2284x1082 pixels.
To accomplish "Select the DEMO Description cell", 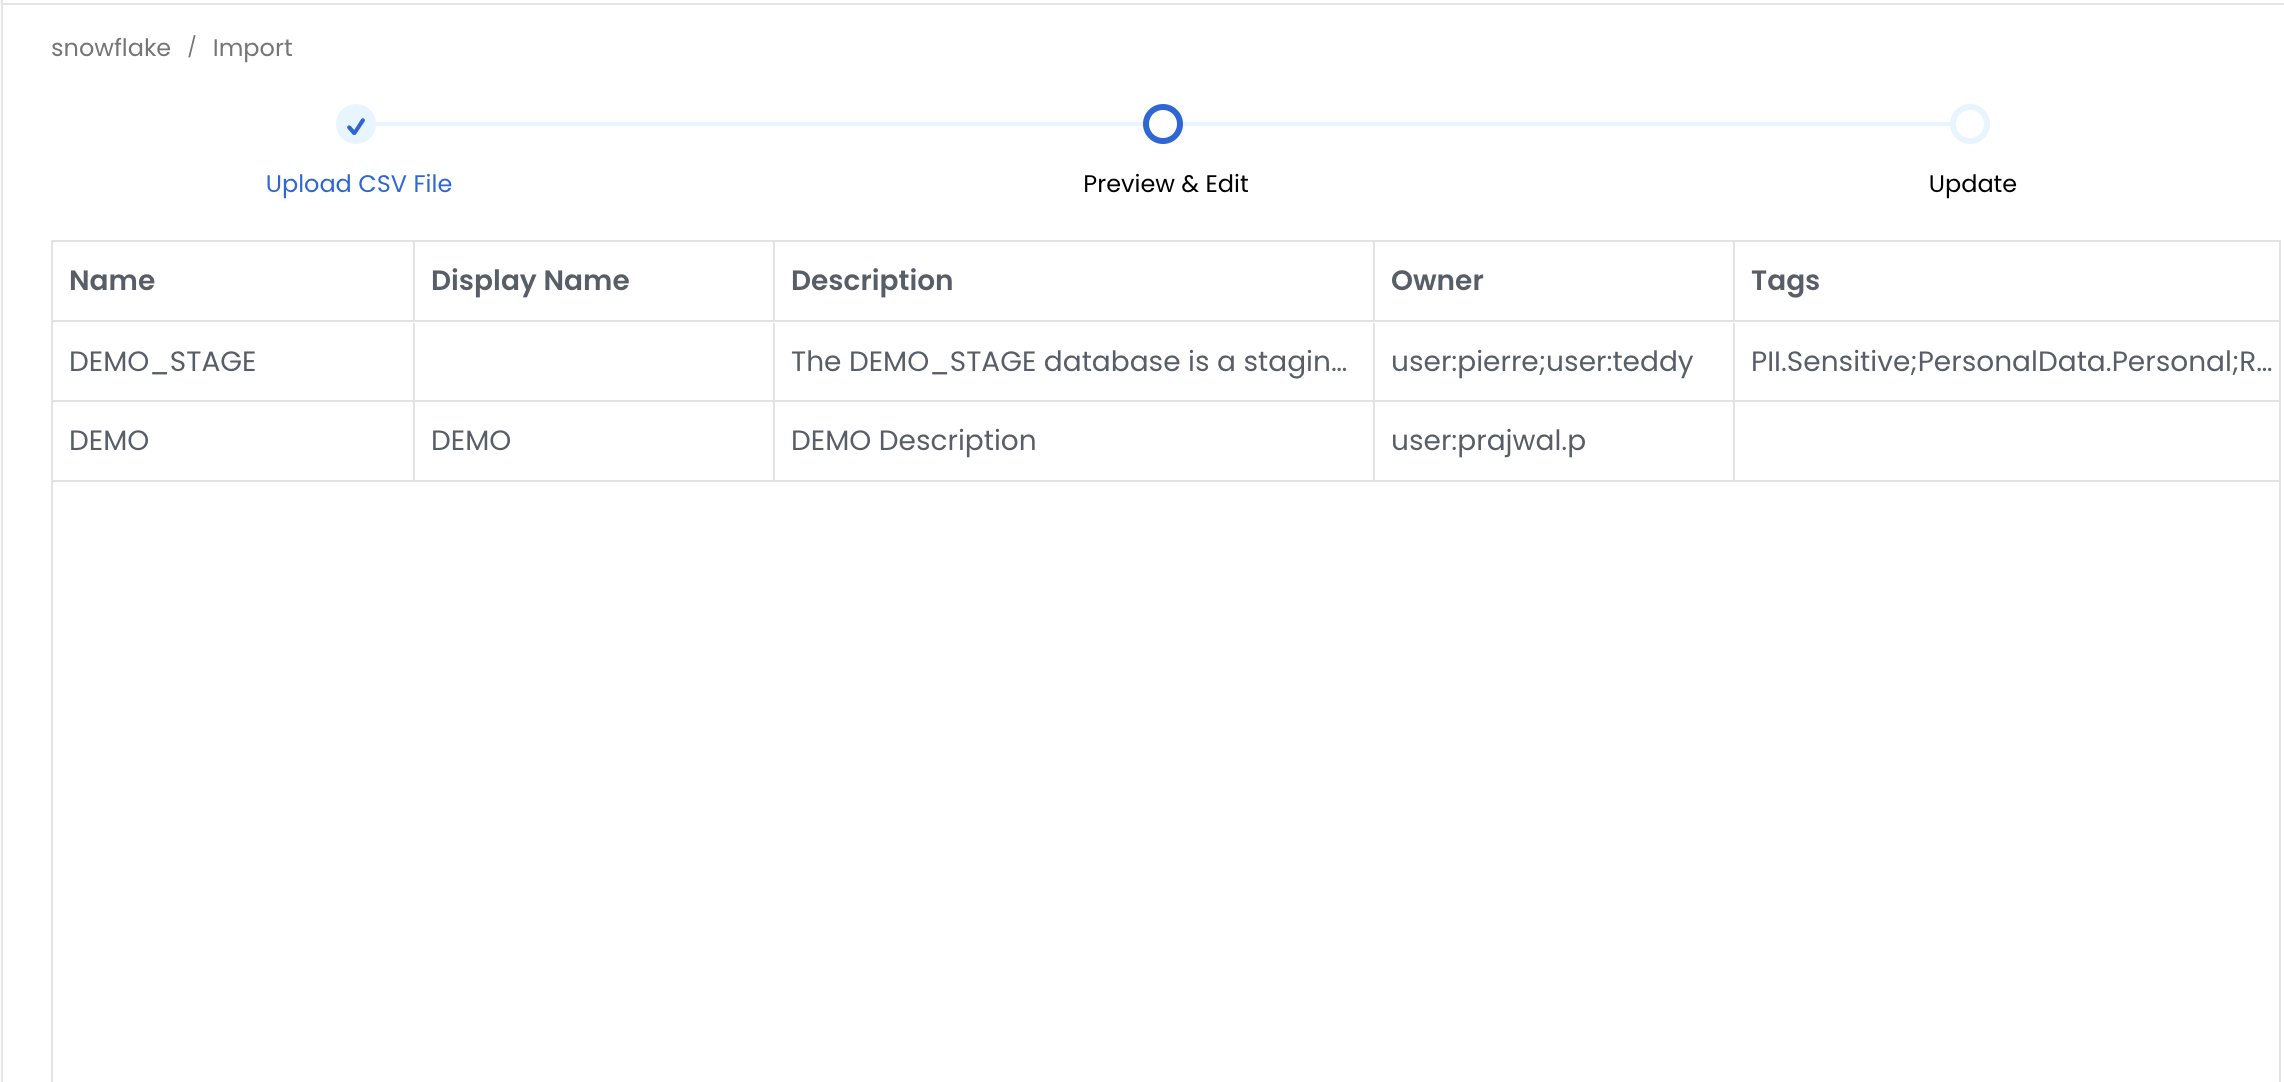I will click(1074, 441).
